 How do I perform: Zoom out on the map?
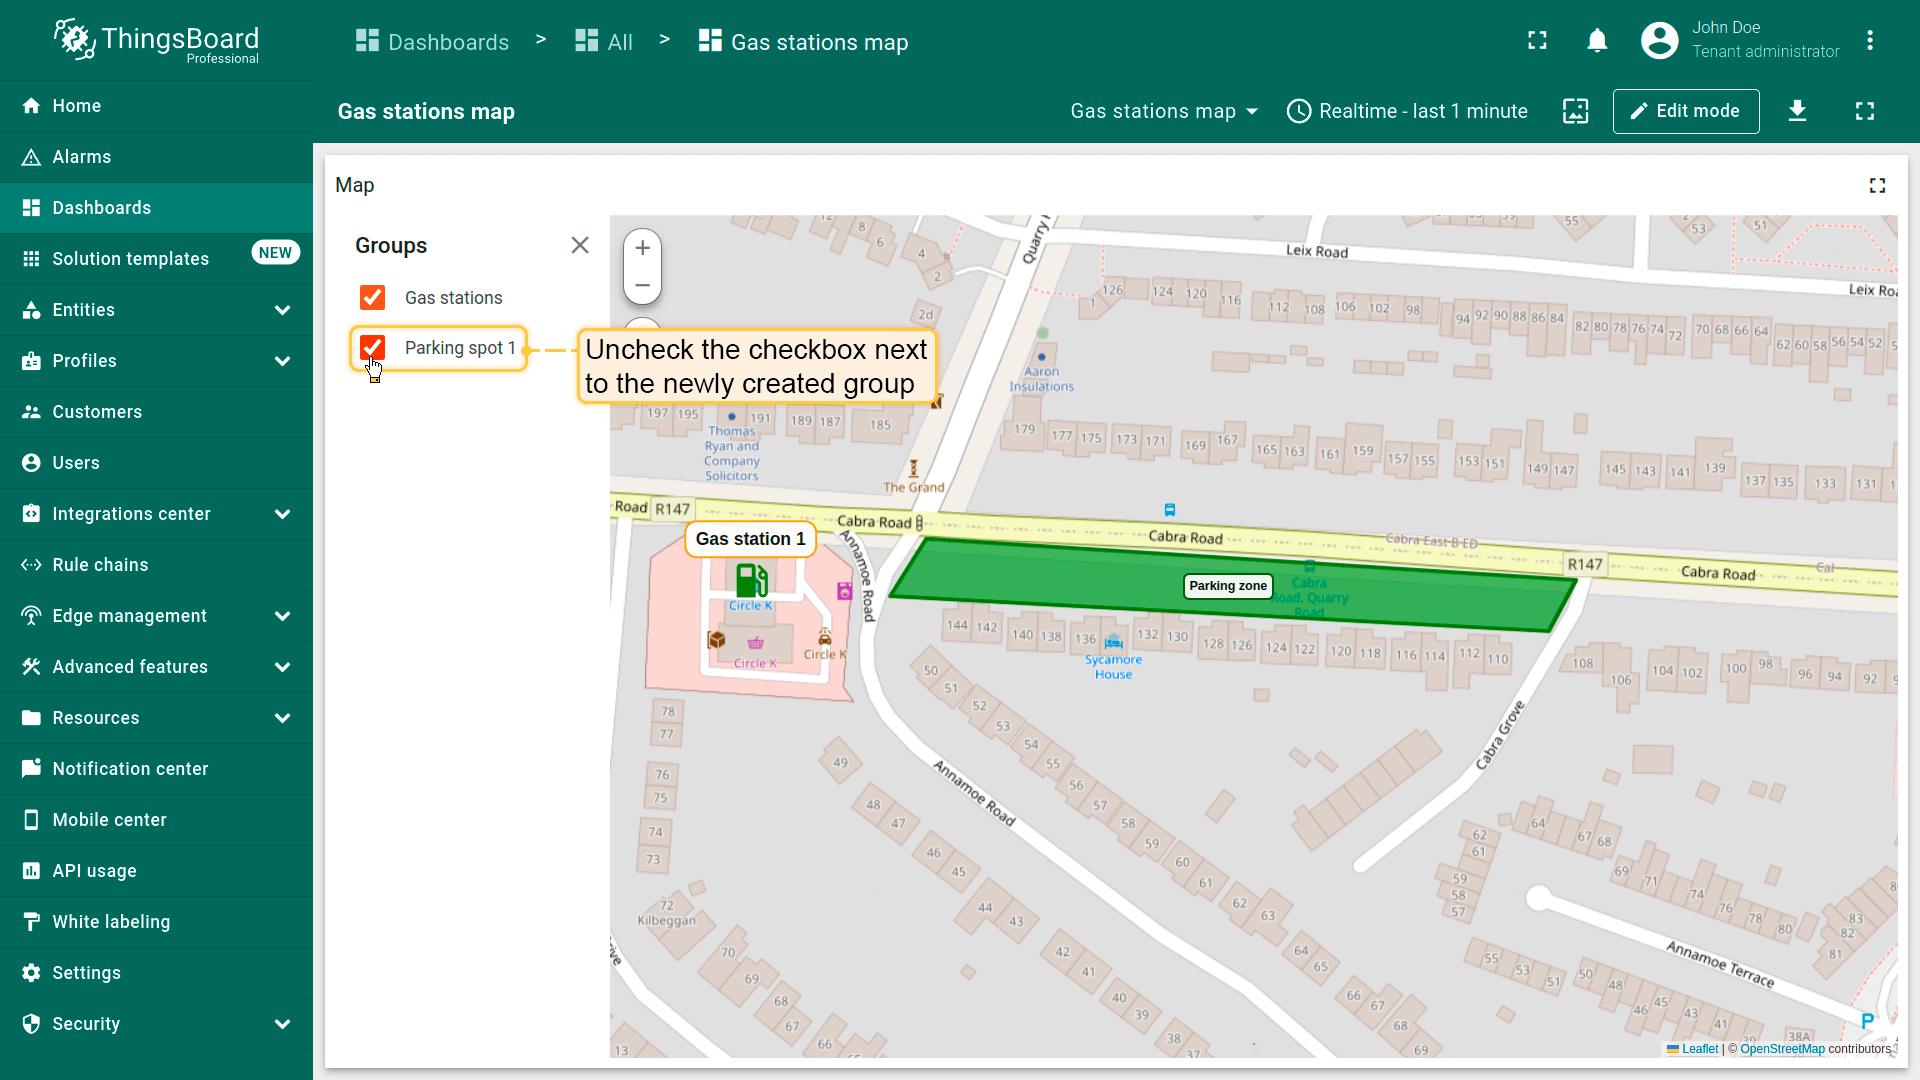tap(642, 285)
